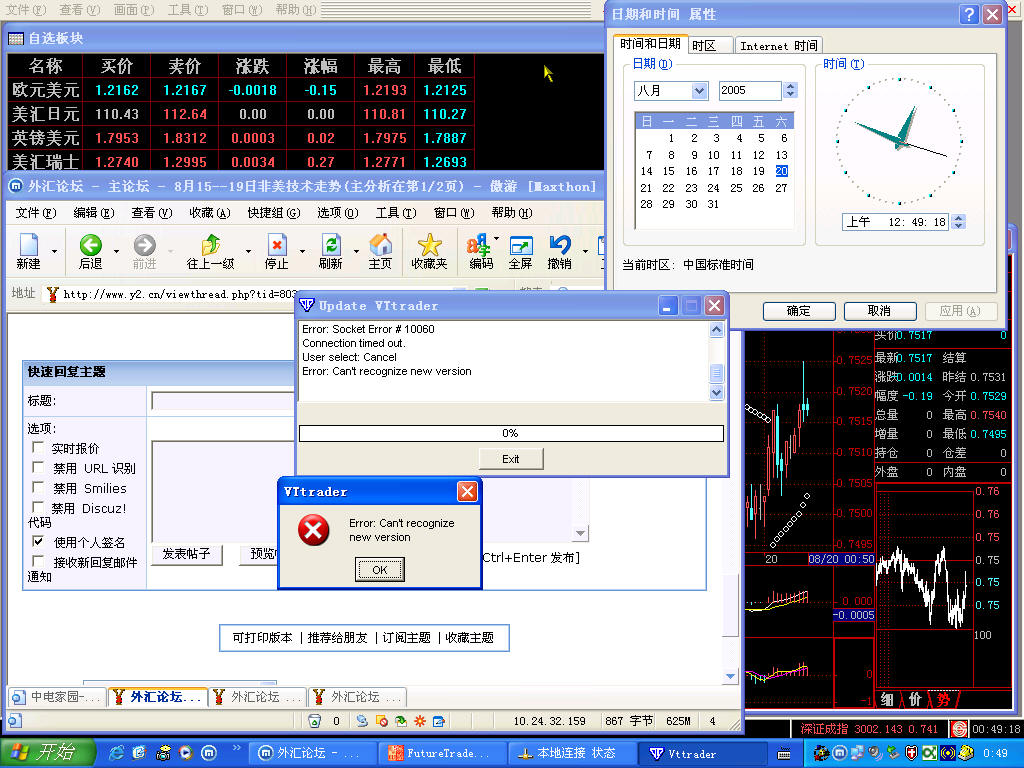This screenshot has height=768, width=1024.
Task: Stop page loading with the 停止 icon
Action: click(x=276, y=245)
